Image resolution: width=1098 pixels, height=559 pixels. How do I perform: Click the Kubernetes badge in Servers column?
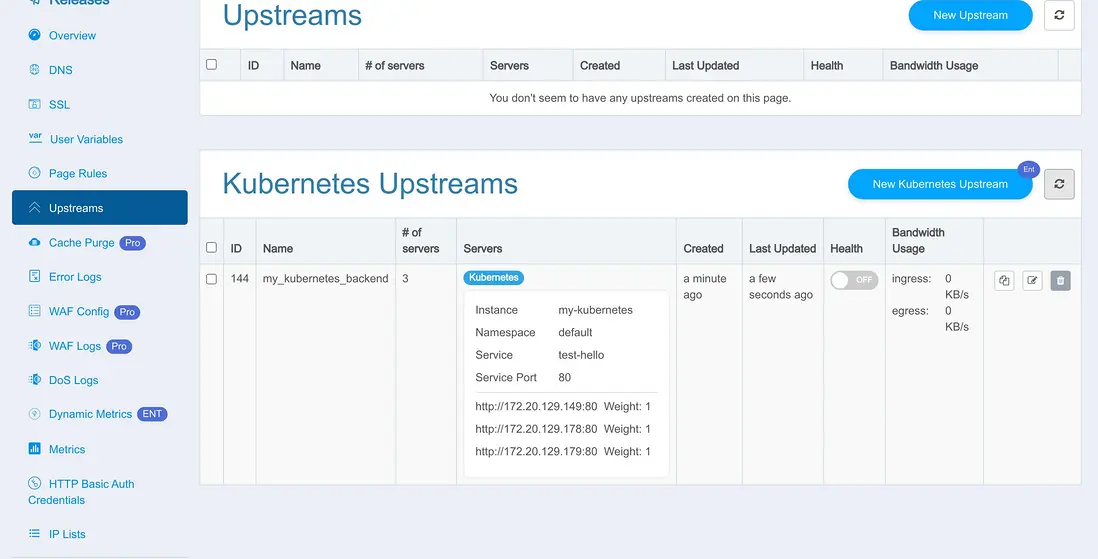click(494, 277)
